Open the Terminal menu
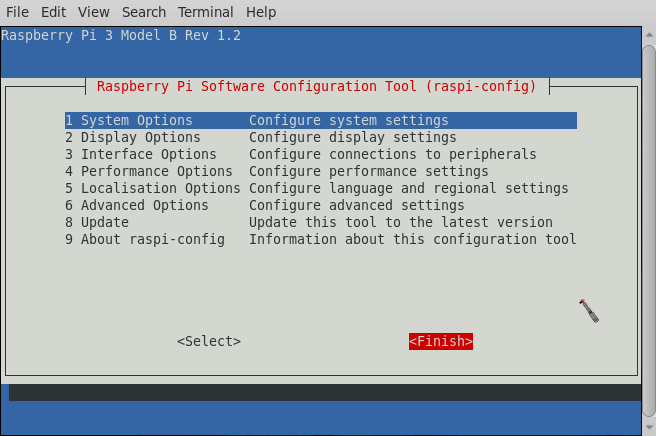Screen dimensions: 656x436 (205, 12)
